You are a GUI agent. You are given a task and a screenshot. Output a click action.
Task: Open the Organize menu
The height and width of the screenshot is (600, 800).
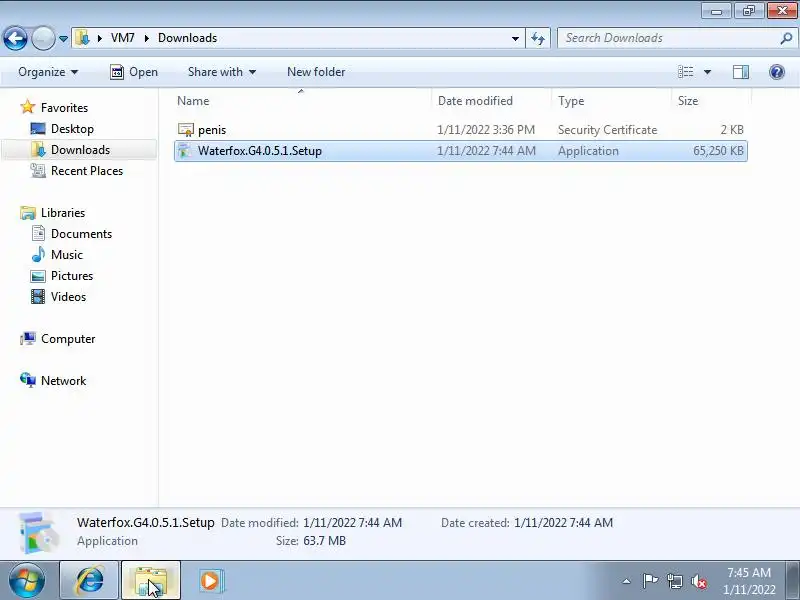[x=48, y=72]
